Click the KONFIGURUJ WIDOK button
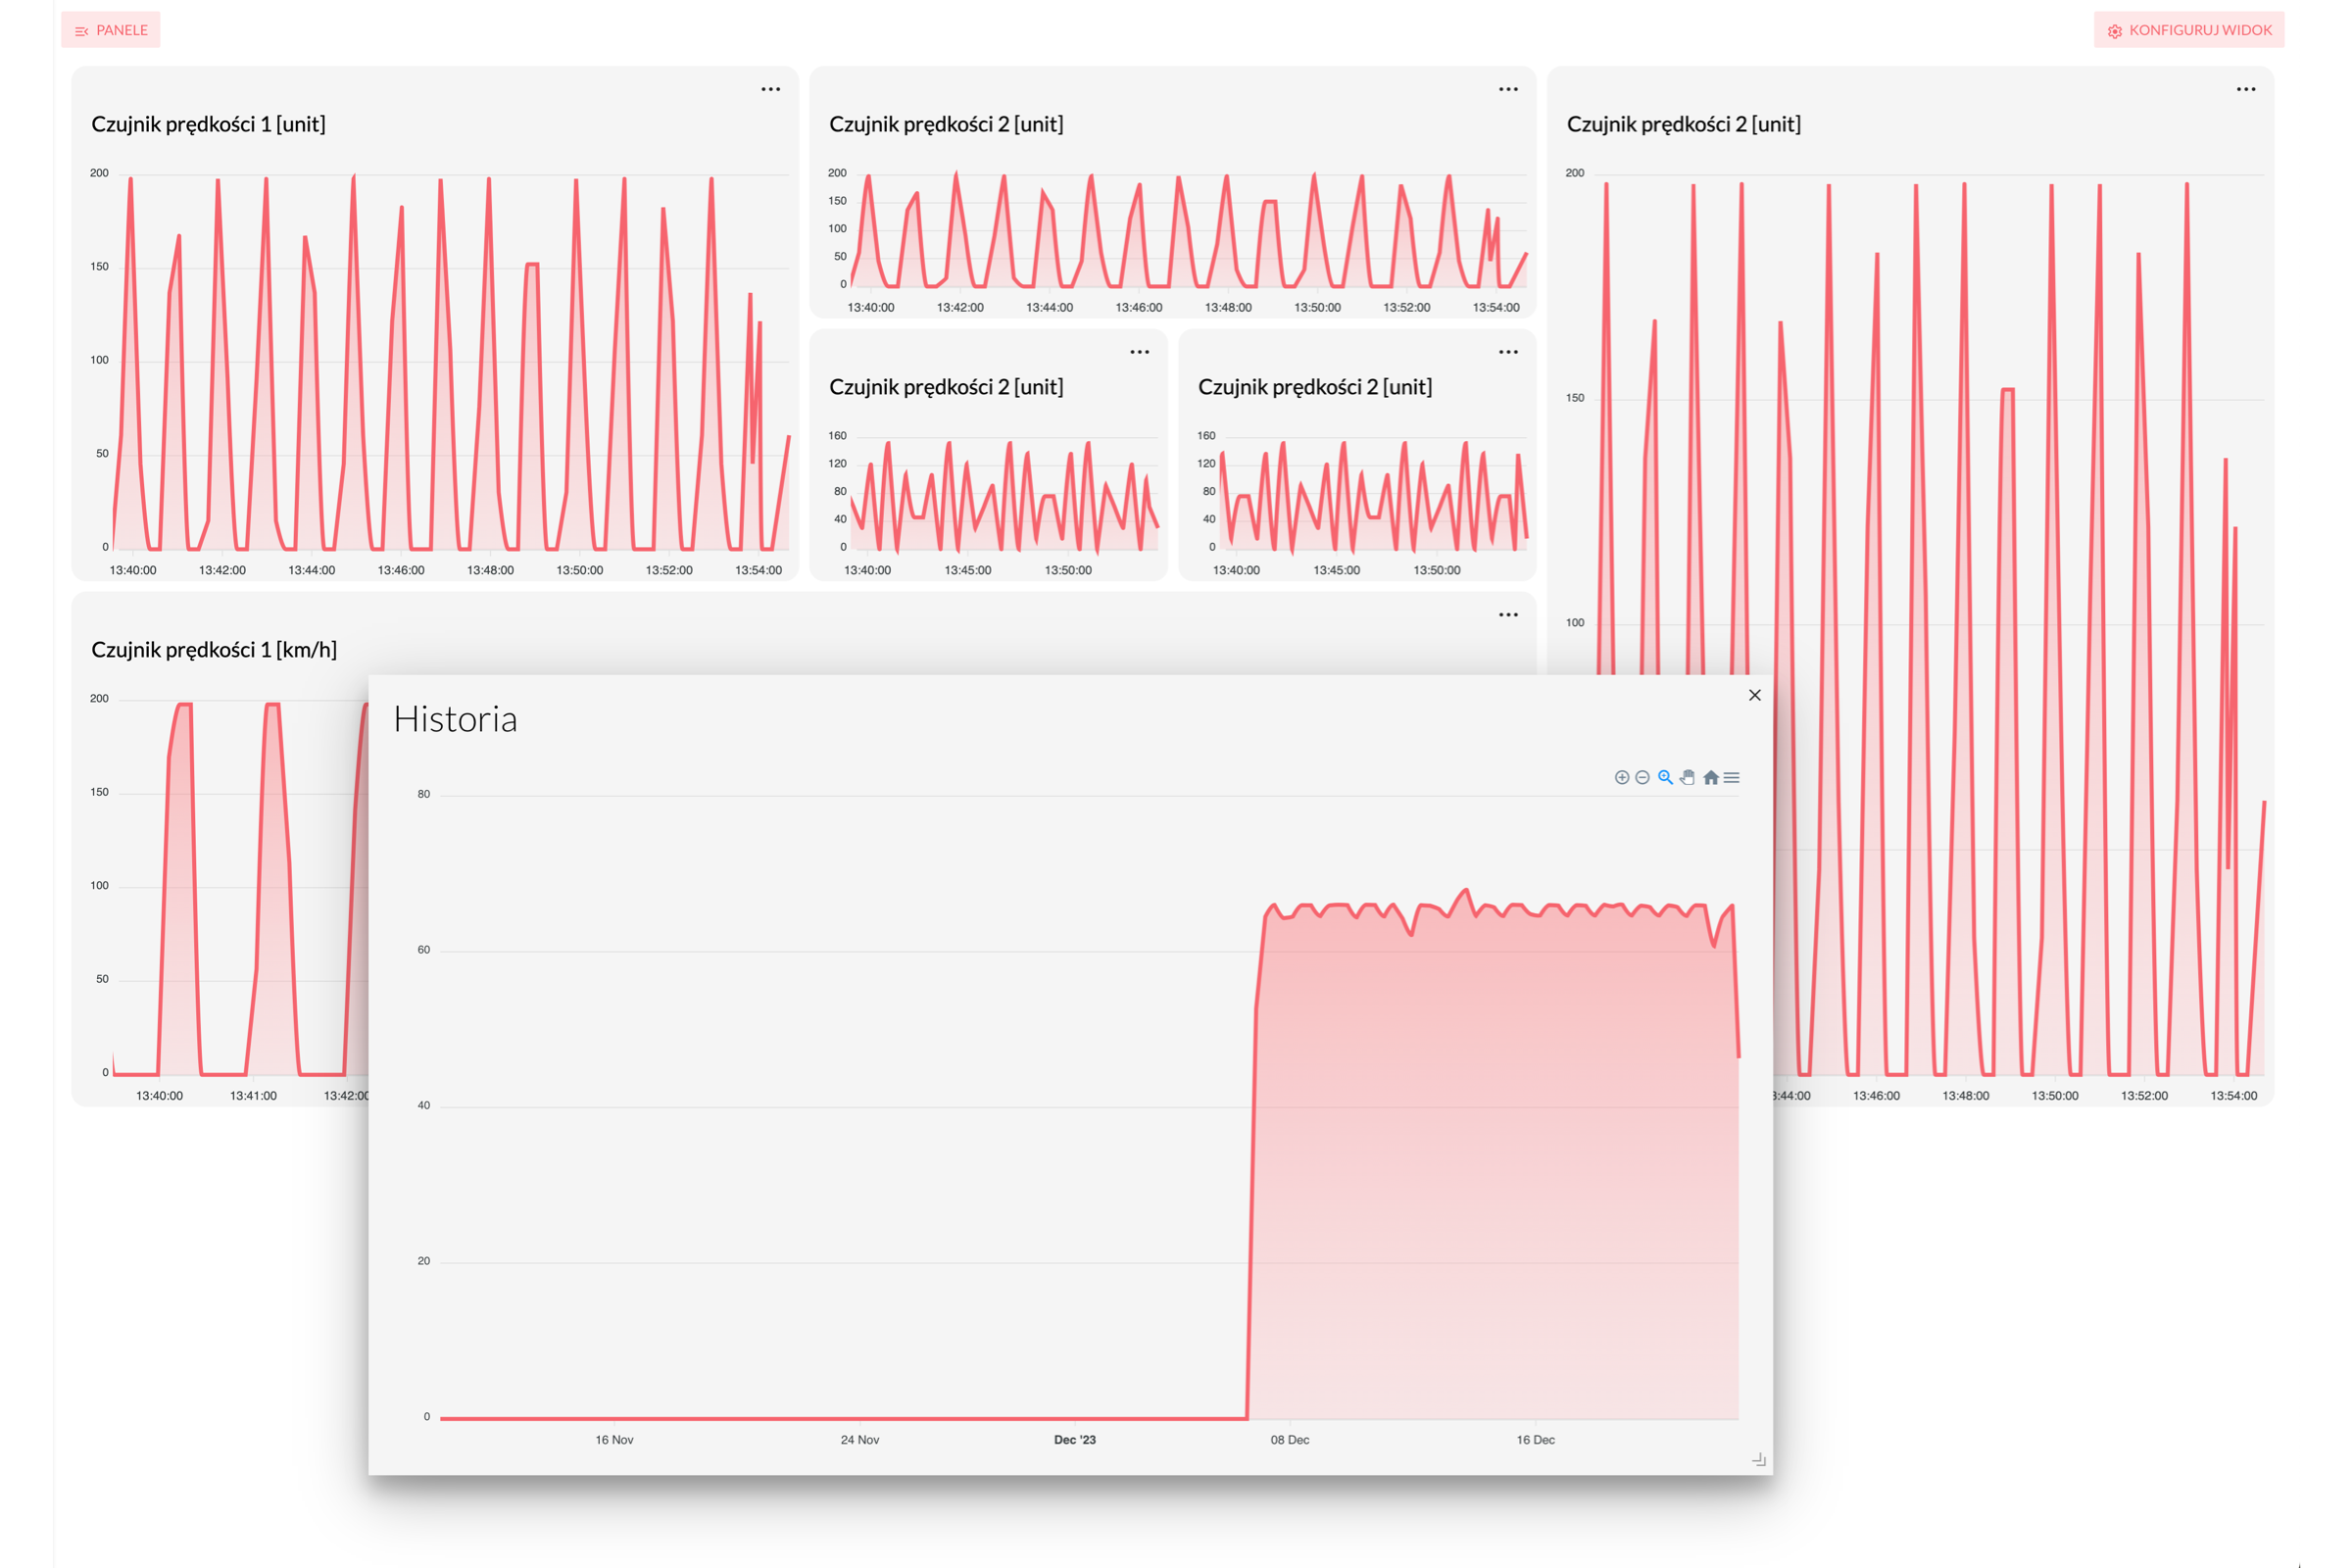Viewport: 2352px width, 1568px height. pyautogui.click(x=2188, y=30)
